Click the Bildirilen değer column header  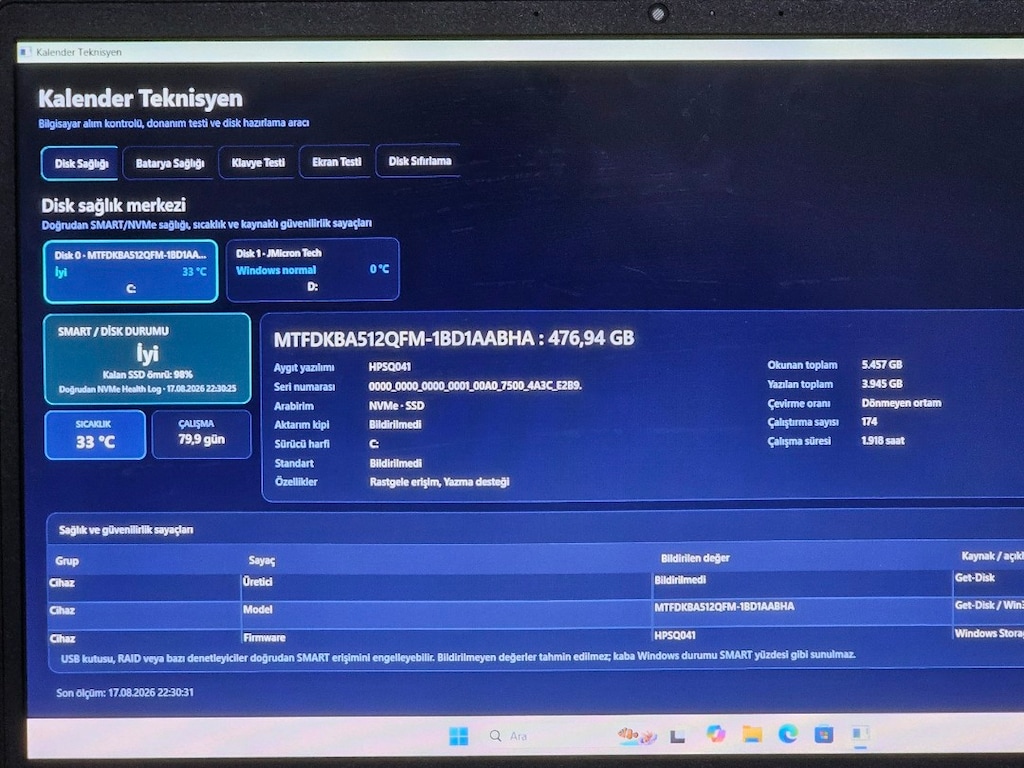[695, 558]
